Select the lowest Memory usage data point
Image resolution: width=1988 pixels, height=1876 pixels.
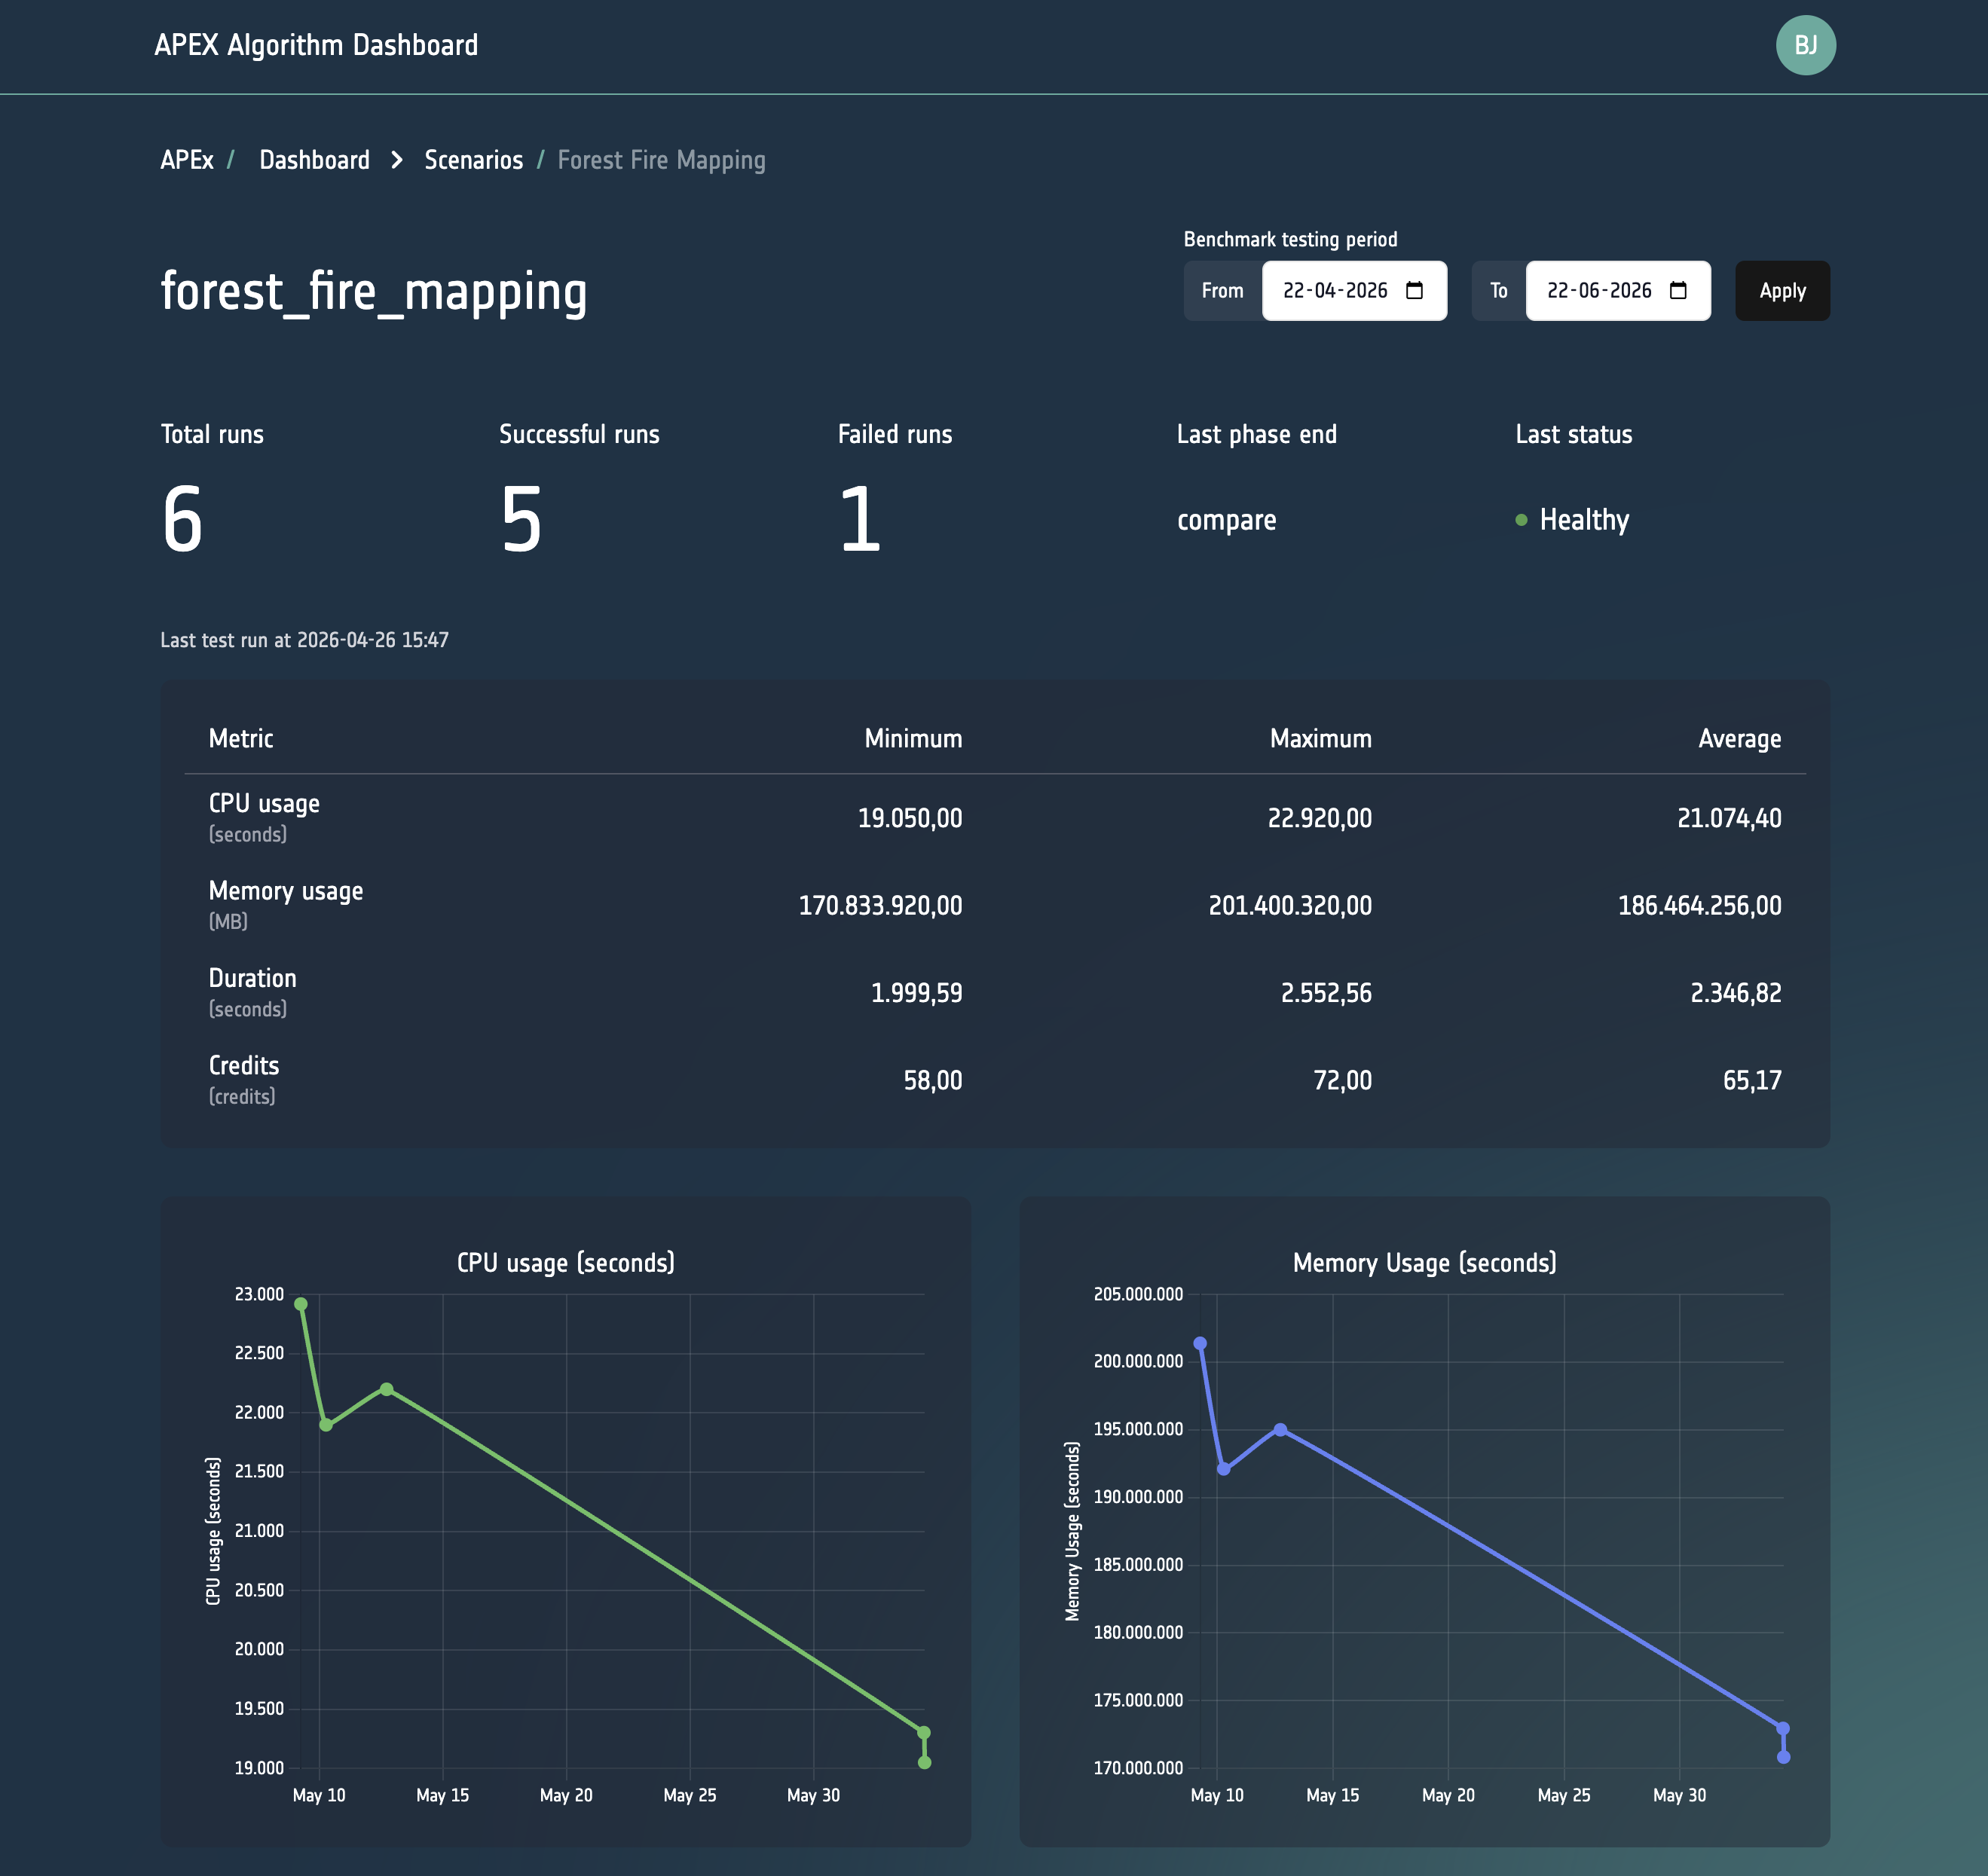click(x=1783, y=1757)
